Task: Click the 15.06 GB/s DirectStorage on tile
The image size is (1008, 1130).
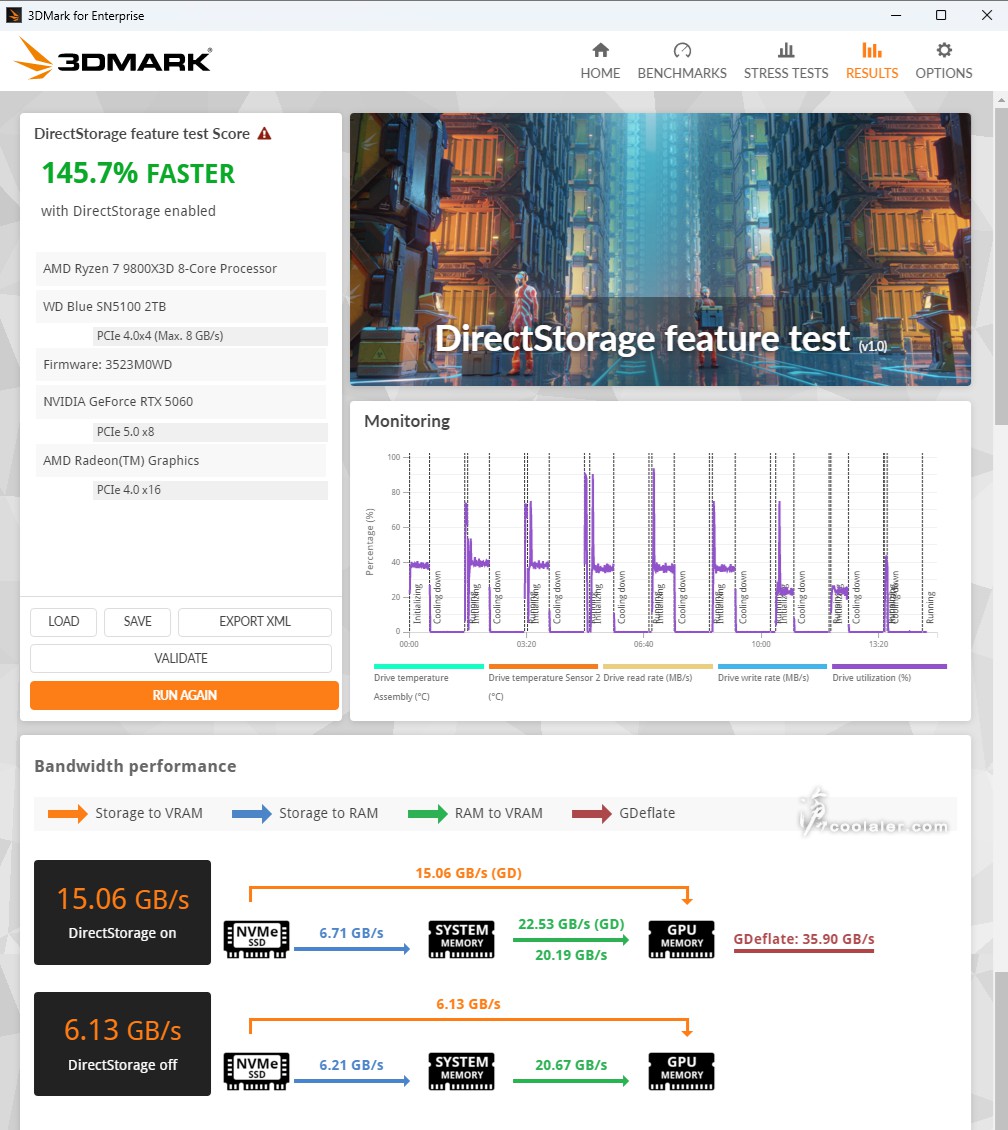Action: (122, 912)
